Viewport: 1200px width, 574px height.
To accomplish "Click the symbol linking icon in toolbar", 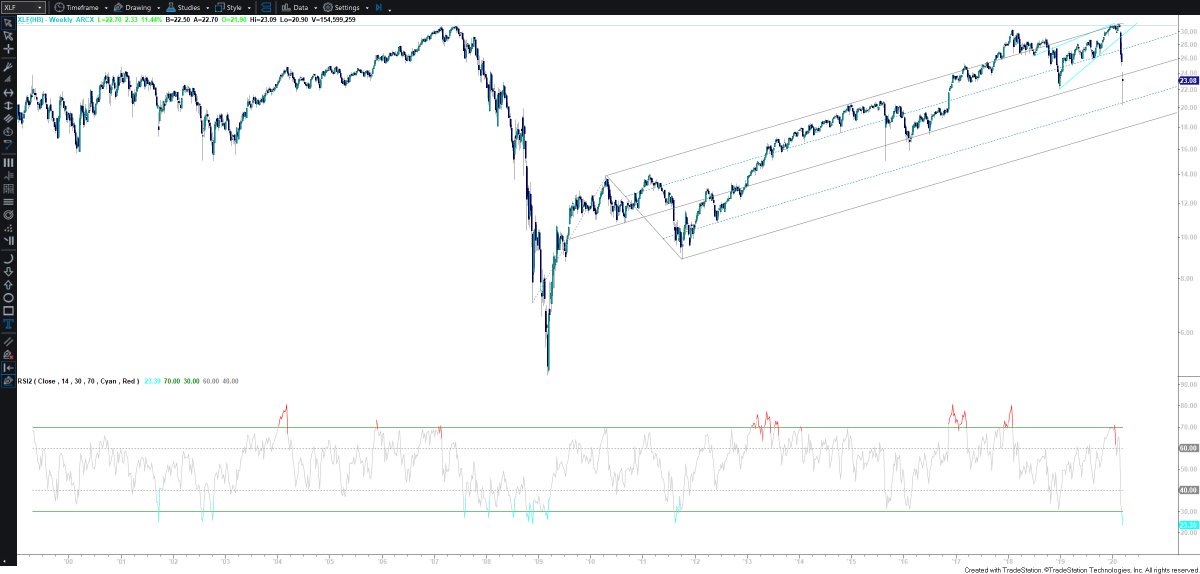I will [x=266, y=7].
